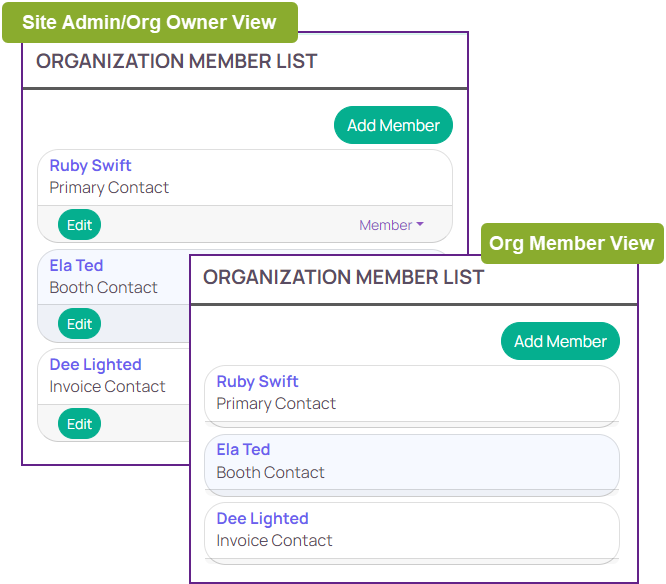The image size is (666, 584).
Task: Open Ela Ted link in Org Member view
Action: (x=243, y=449)
